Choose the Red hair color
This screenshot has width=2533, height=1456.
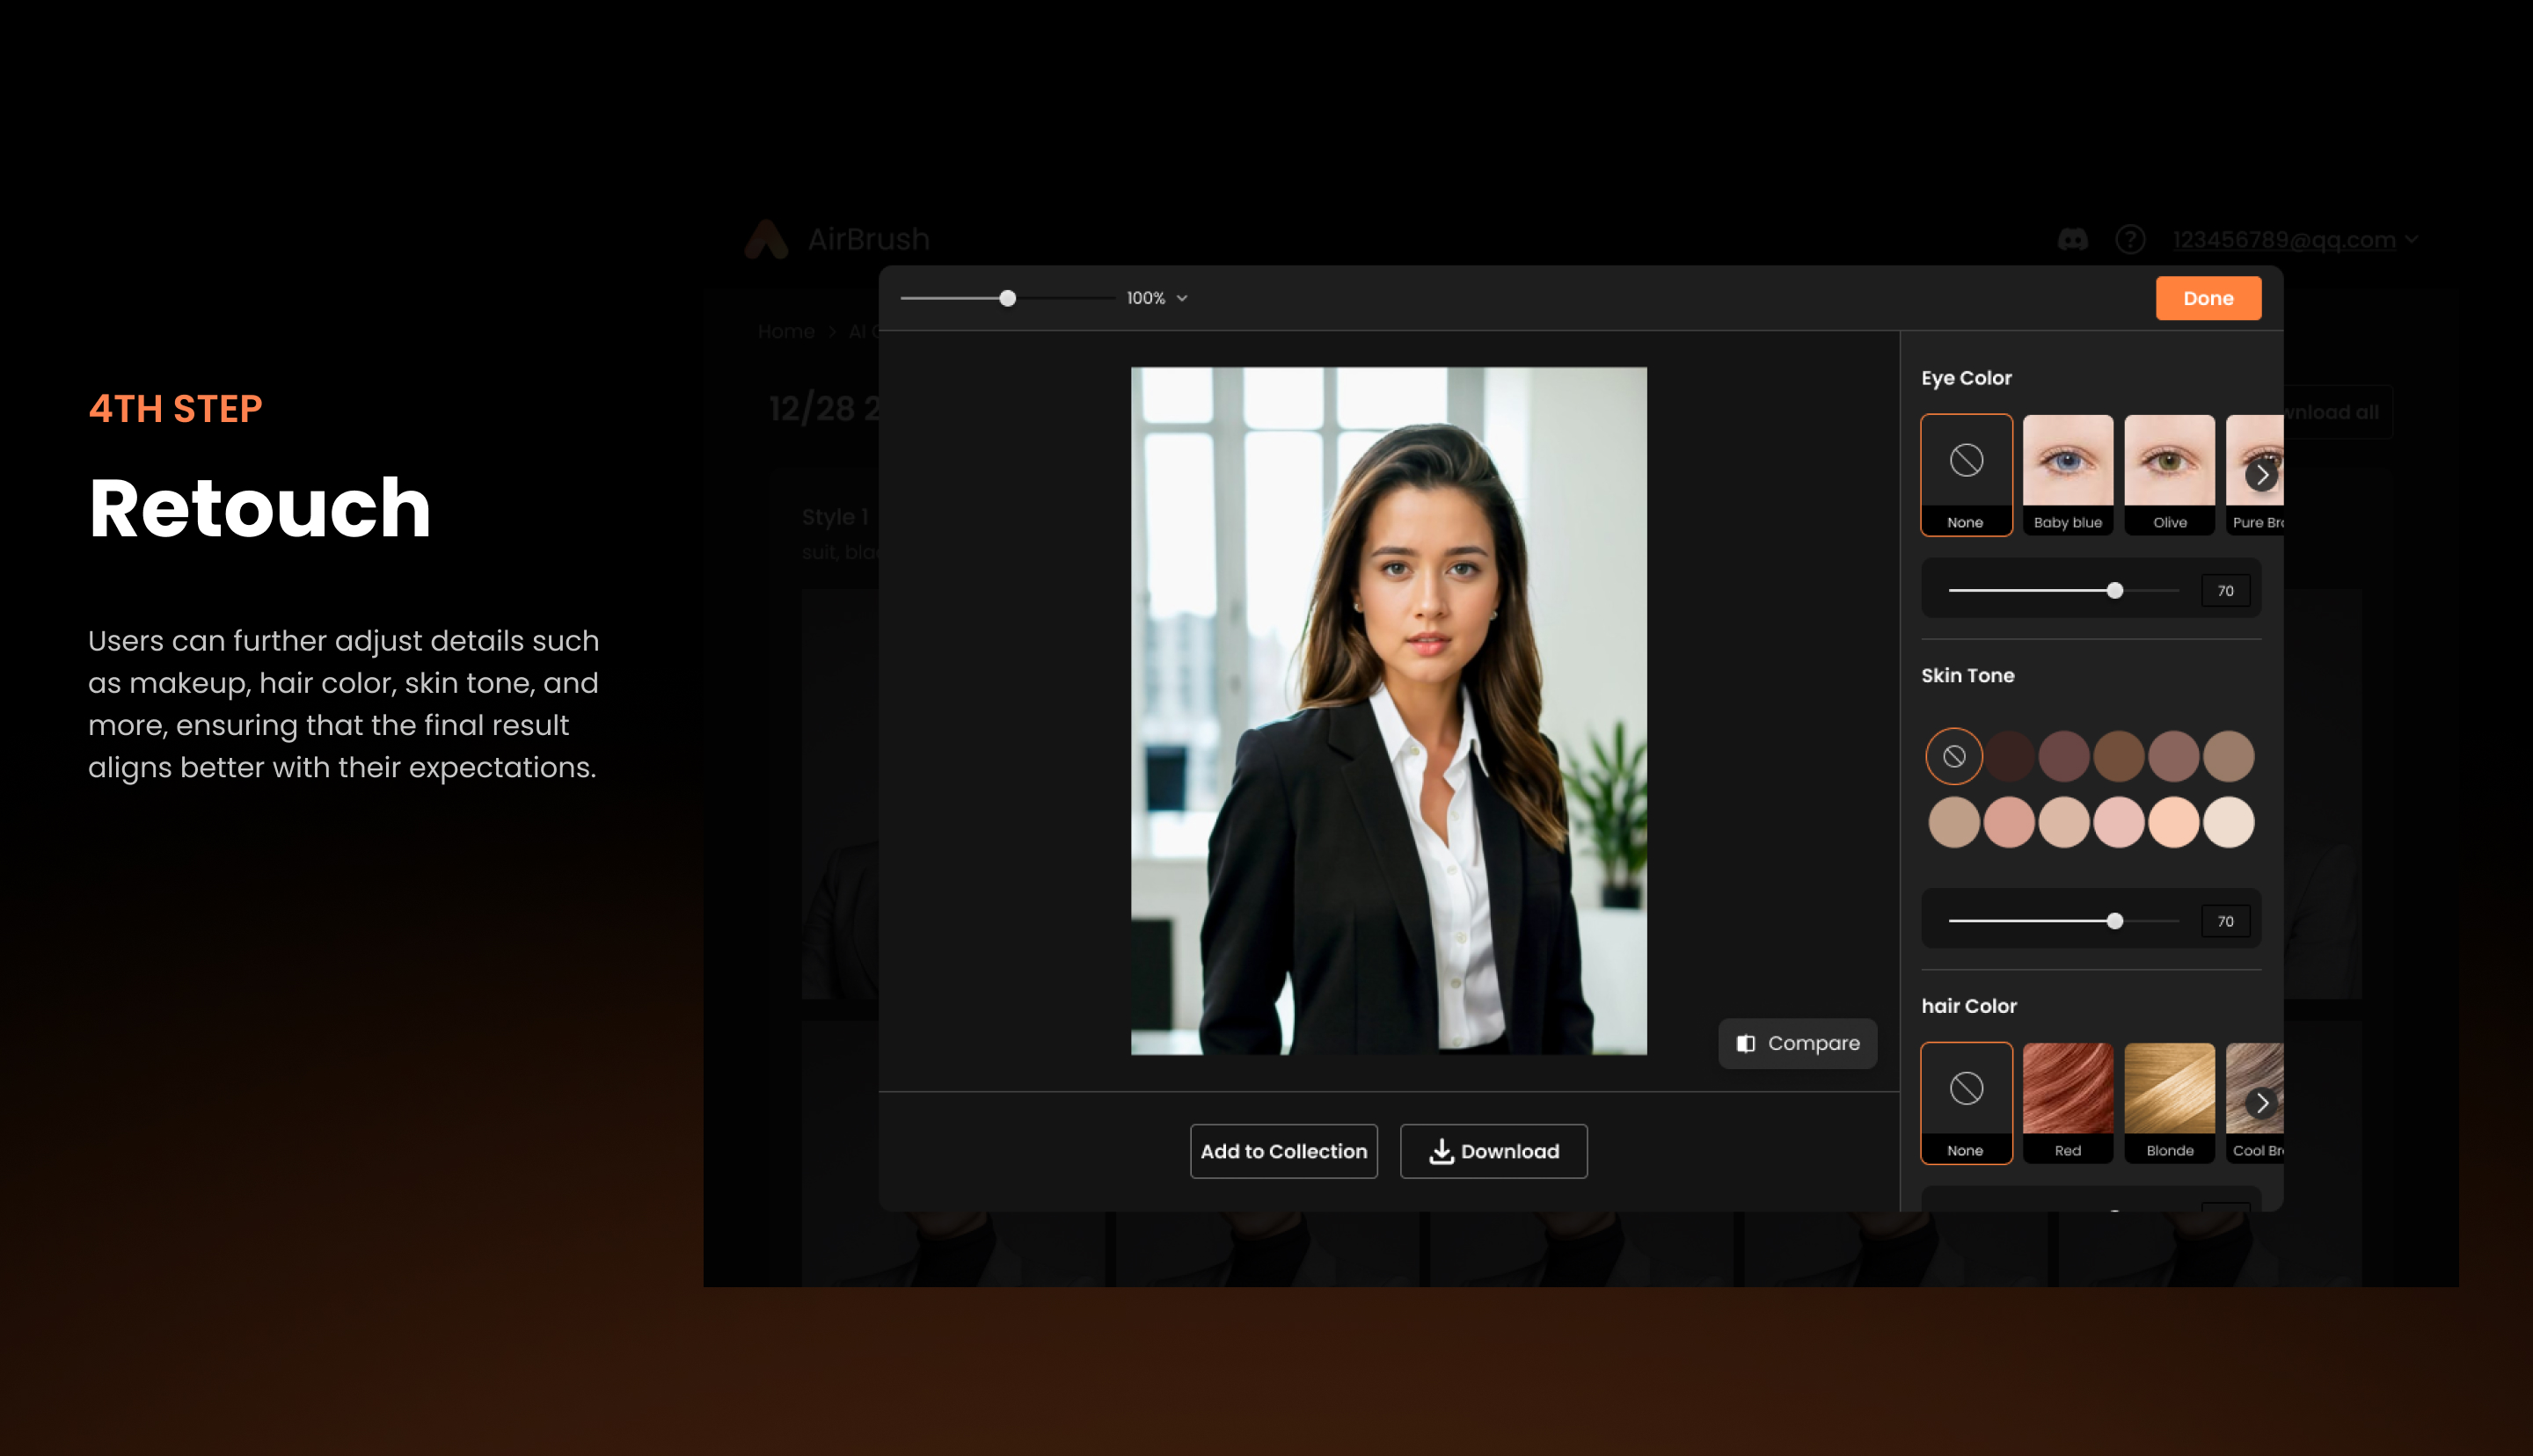[x=2067, y=1102]
